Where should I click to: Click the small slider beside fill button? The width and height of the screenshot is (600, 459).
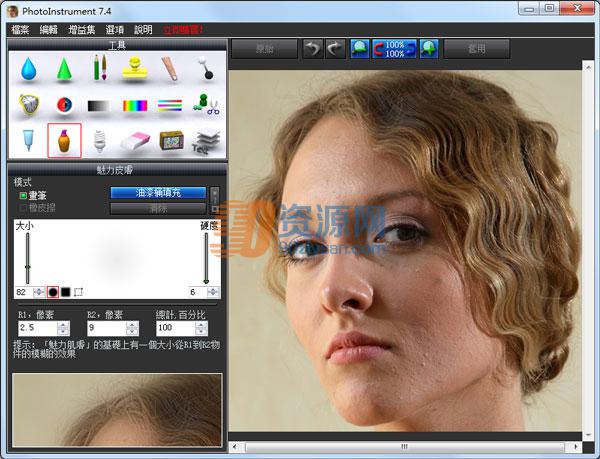pyautogui.click(x=215, y=200)
